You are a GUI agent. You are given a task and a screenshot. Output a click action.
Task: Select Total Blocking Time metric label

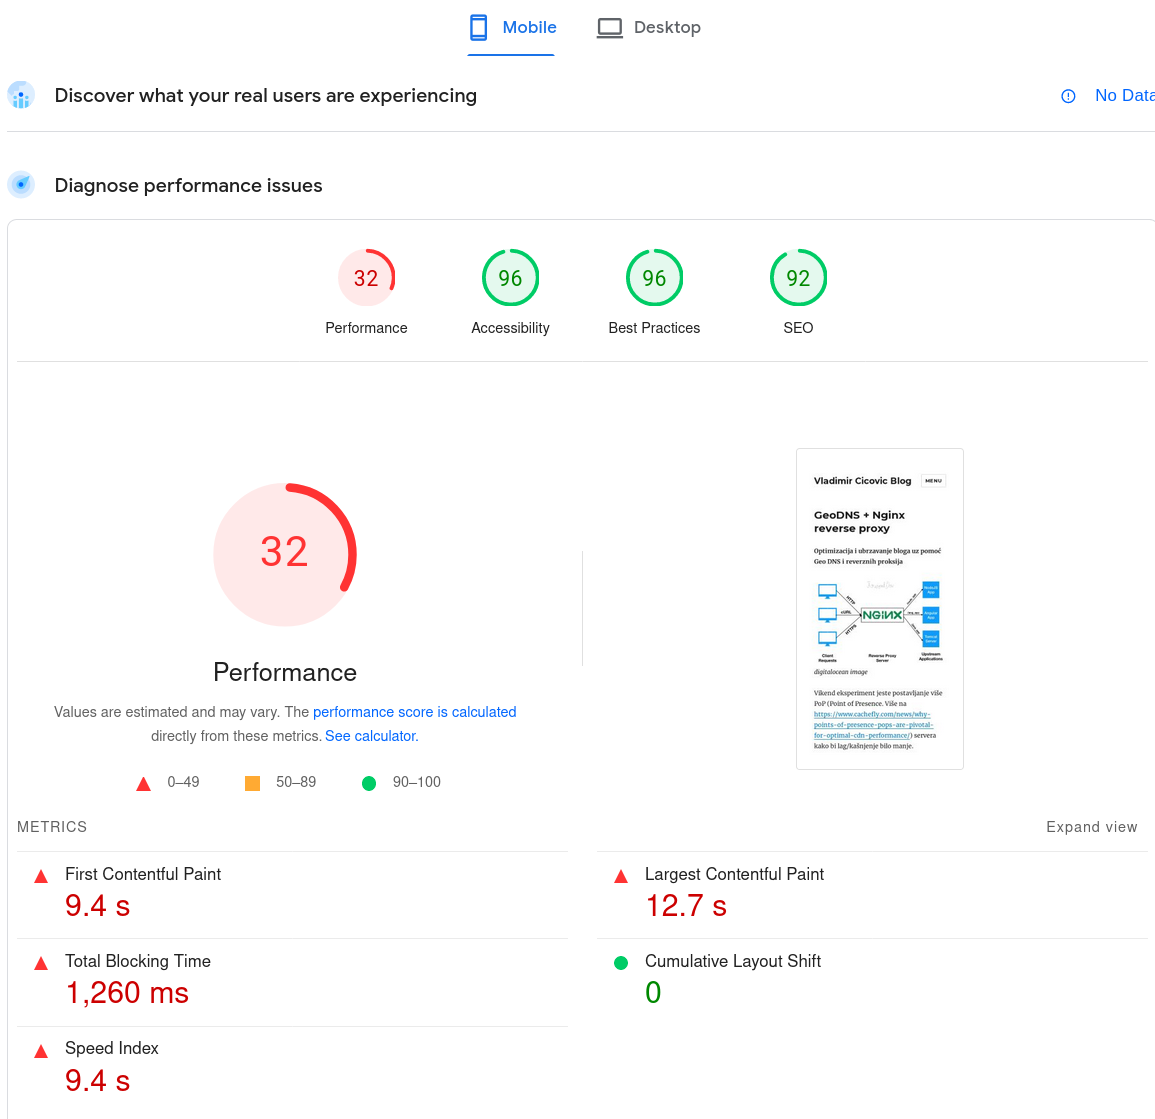138,961
